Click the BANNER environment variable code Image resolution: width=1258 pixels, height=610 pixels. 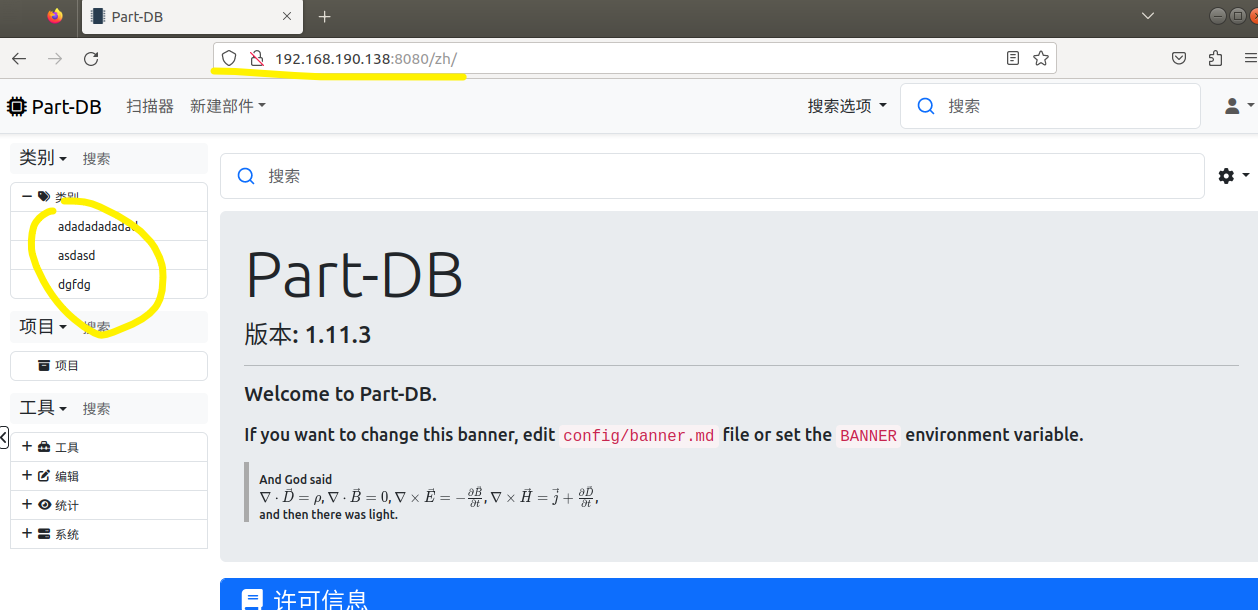tap(868, 435)
